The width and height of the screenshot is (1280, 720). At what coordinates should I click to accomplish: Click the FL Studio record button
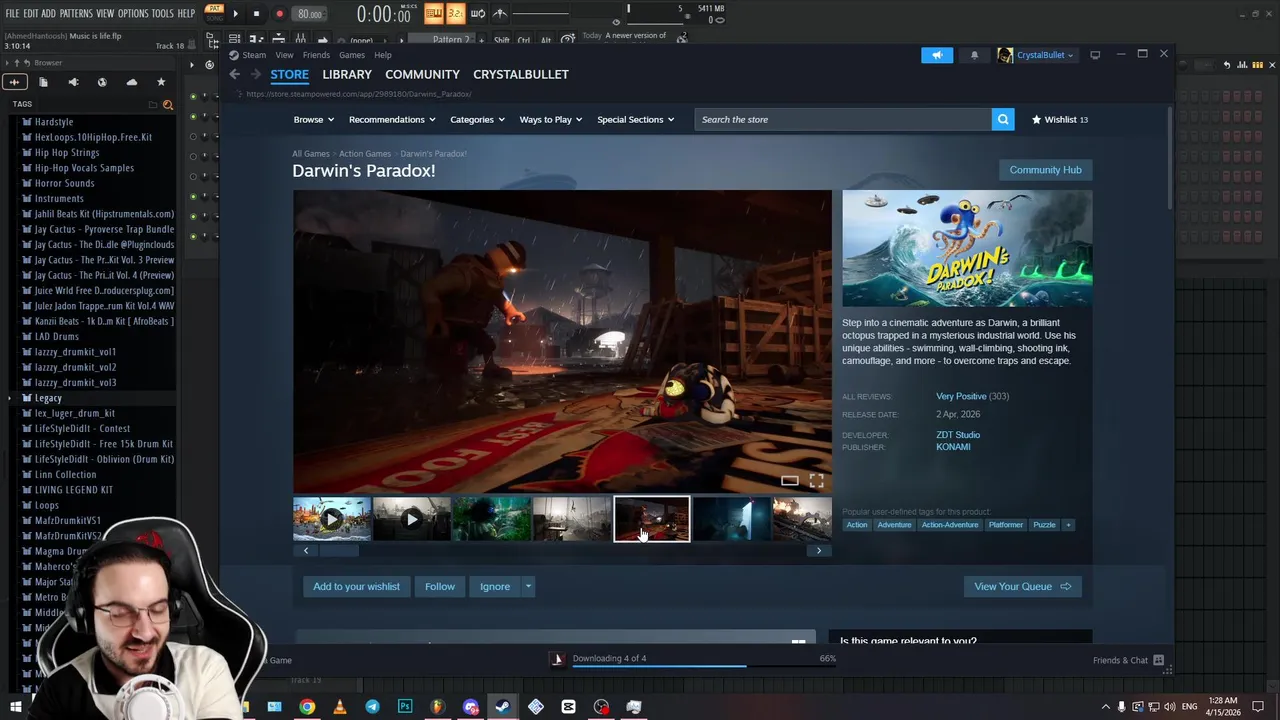click(x=279, y=14)
